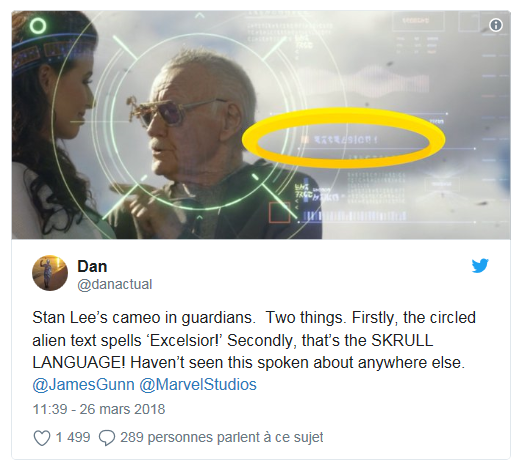Open the Stan Lee cameo image

click(261, 125)
